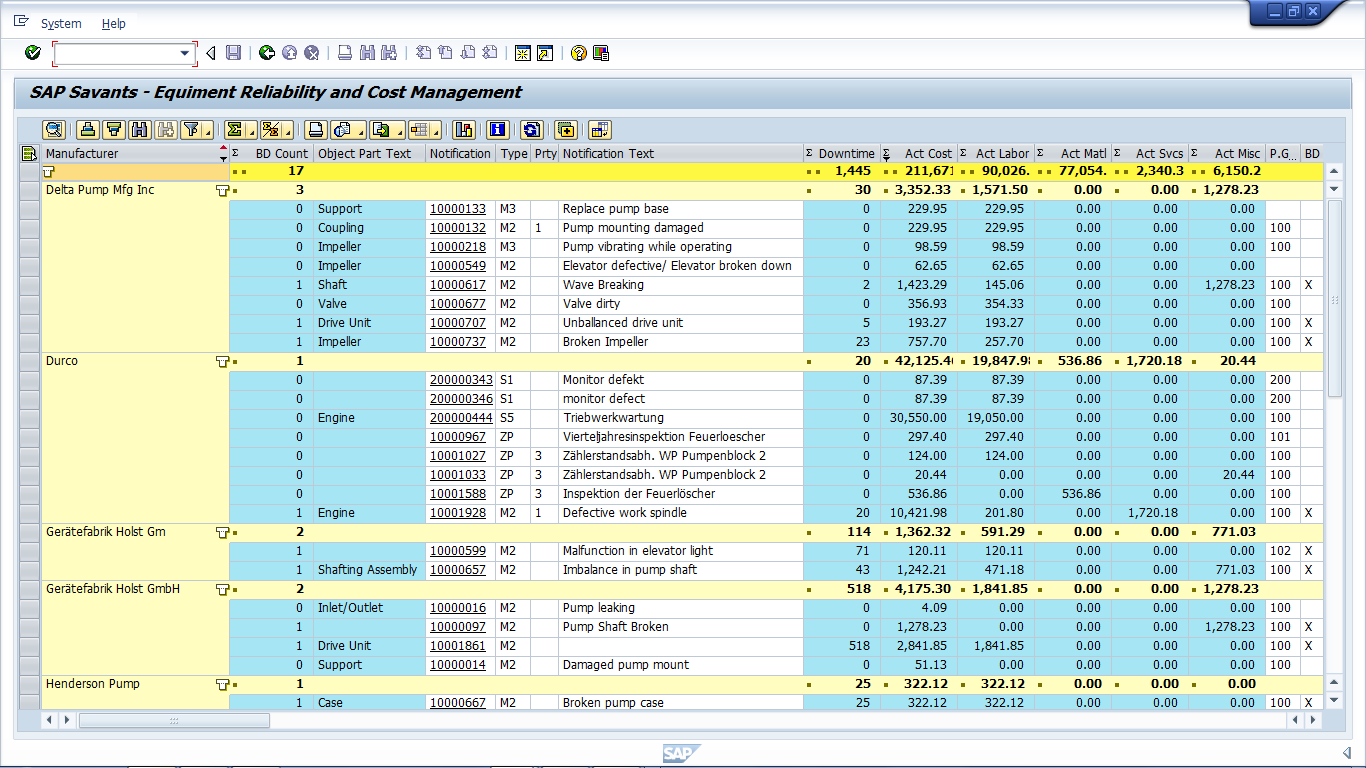Open notification 10001928 link

458,513
